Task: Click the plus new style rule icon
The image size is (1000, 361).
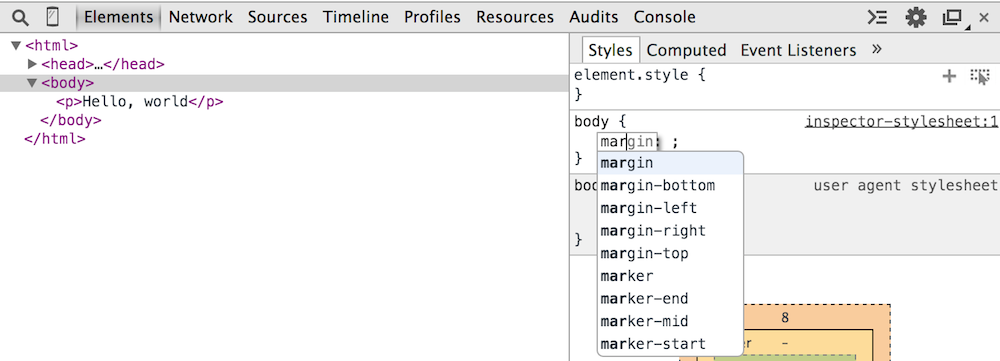Action: point(950,77)
